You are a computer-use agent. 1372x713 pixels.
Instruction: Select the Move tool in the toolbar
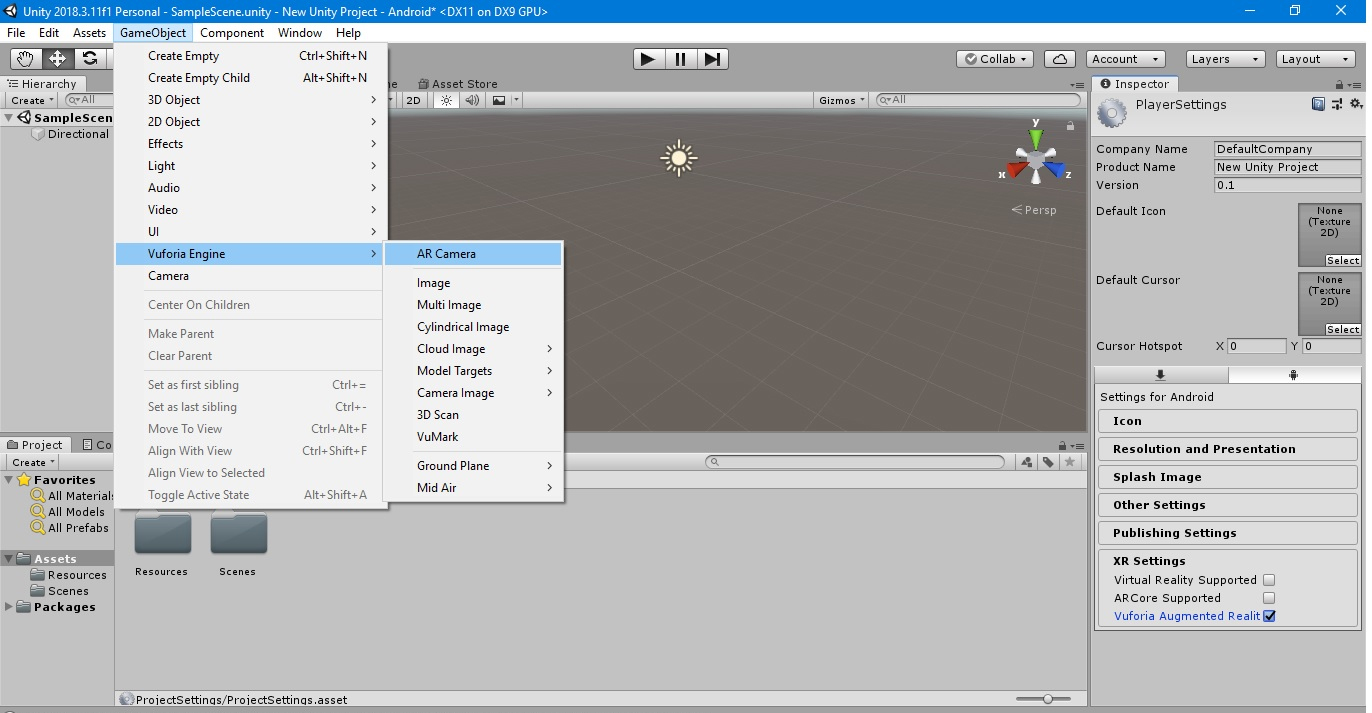click(x=57, y=59)
